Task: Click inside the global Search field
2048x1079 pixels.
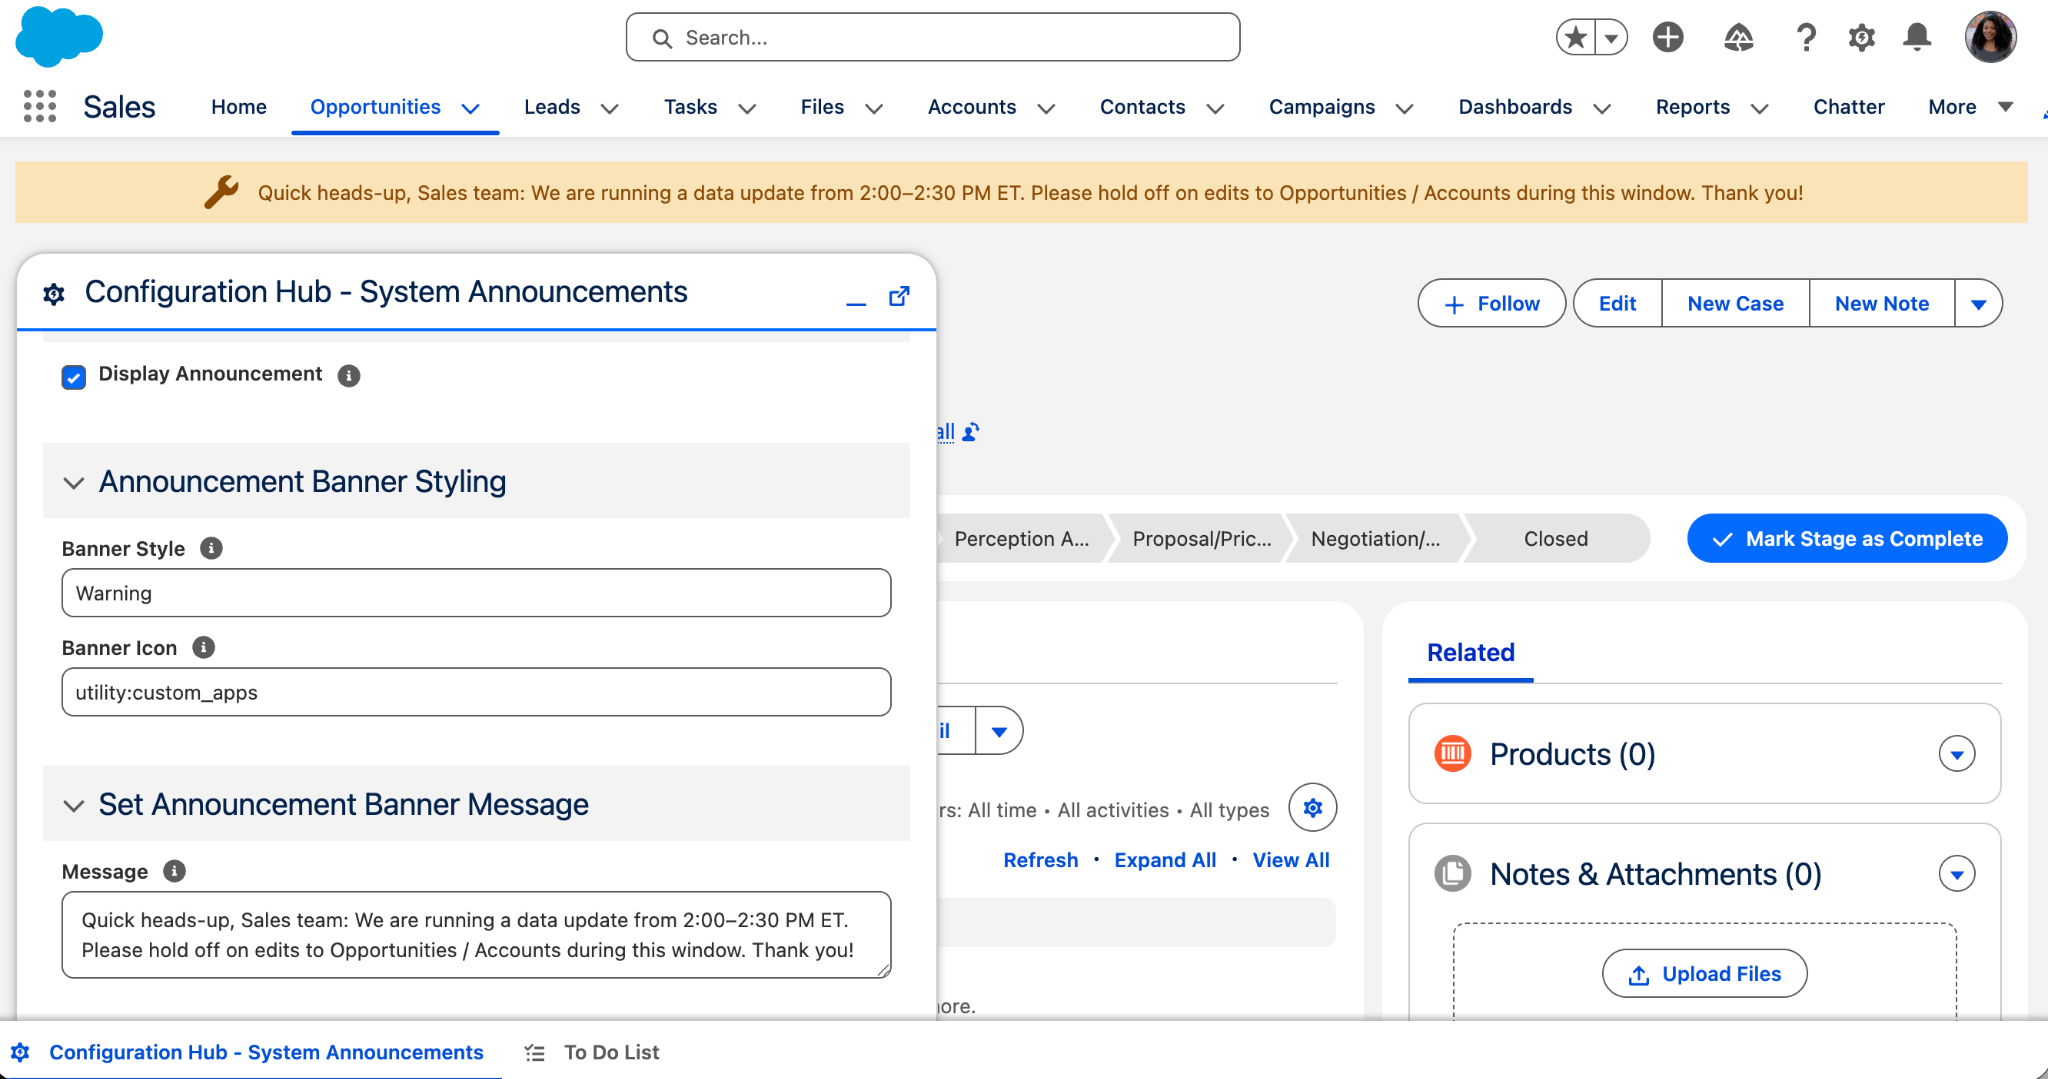Action: point(931,37)
